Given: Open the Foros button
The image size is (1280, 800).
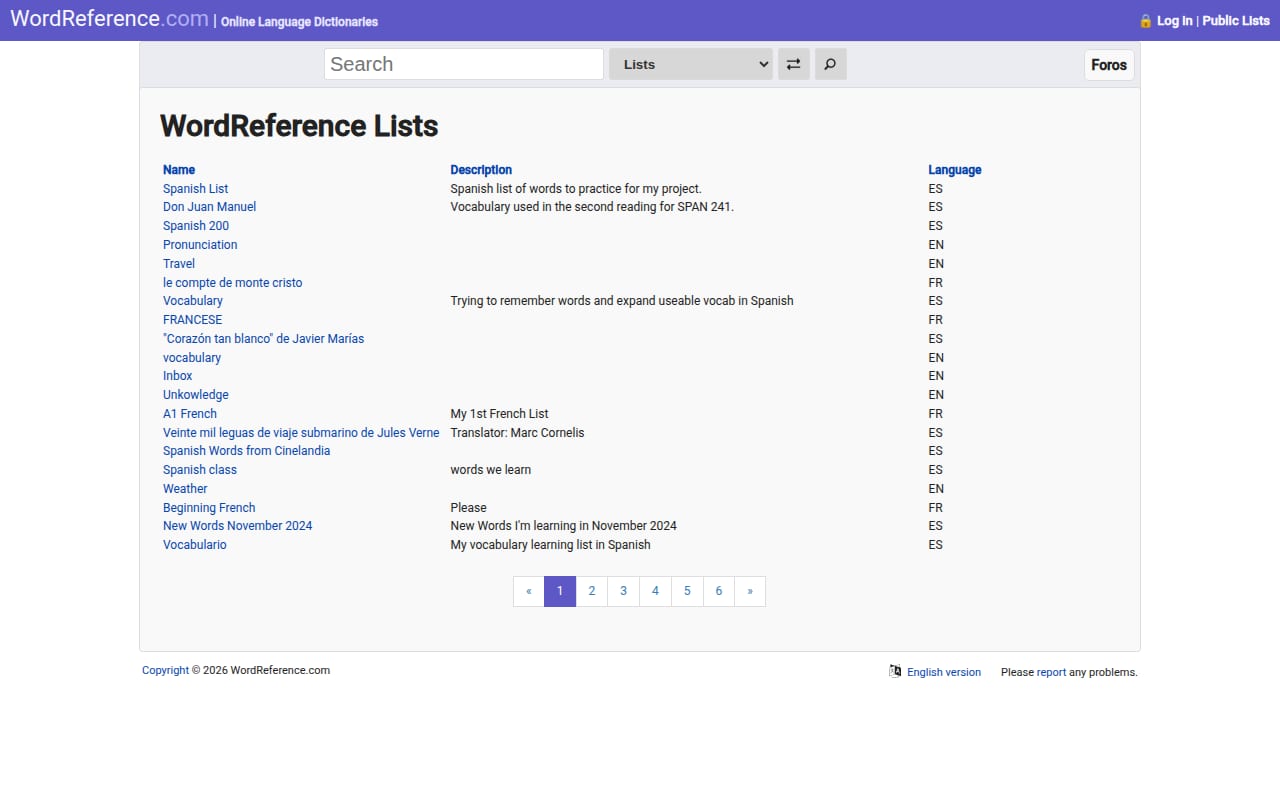Looking at the screenshot, I should pos(1109,65).
